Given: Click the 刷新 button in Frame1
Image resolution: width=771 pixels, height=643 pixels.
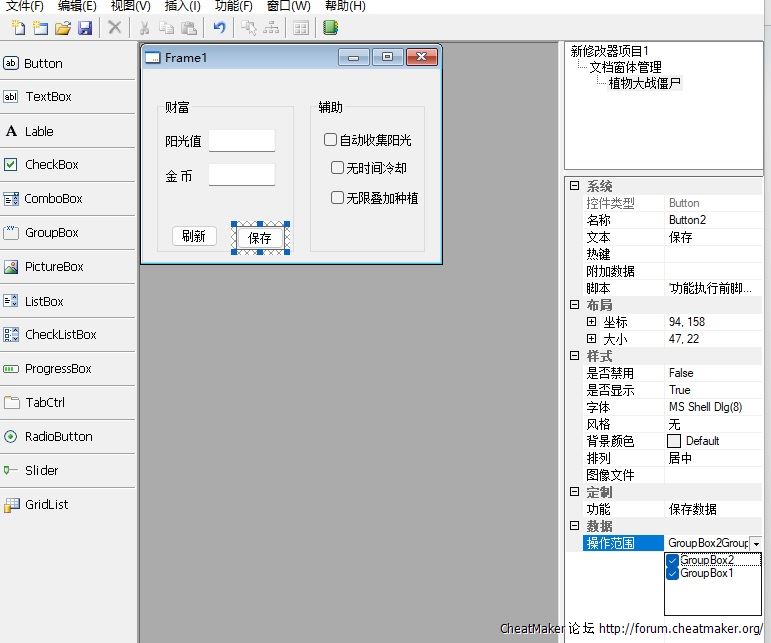Looking at the screenshot, I should click(x=194, y=236).
